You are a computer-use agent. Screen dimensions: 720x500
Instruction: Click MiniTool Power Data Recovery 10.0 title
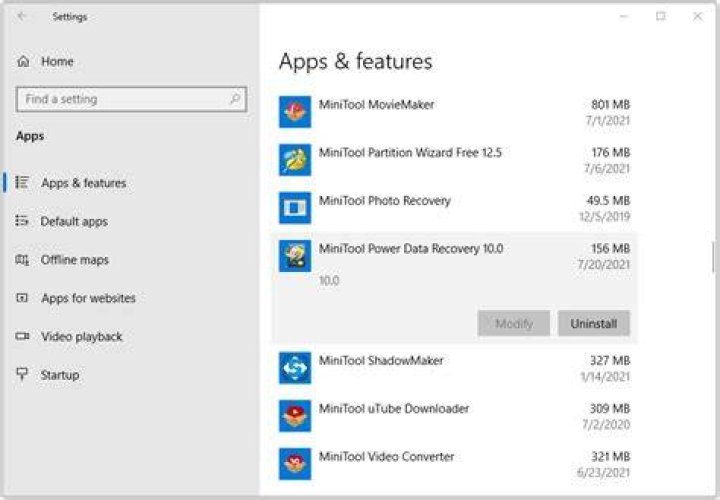pos(411,248)
